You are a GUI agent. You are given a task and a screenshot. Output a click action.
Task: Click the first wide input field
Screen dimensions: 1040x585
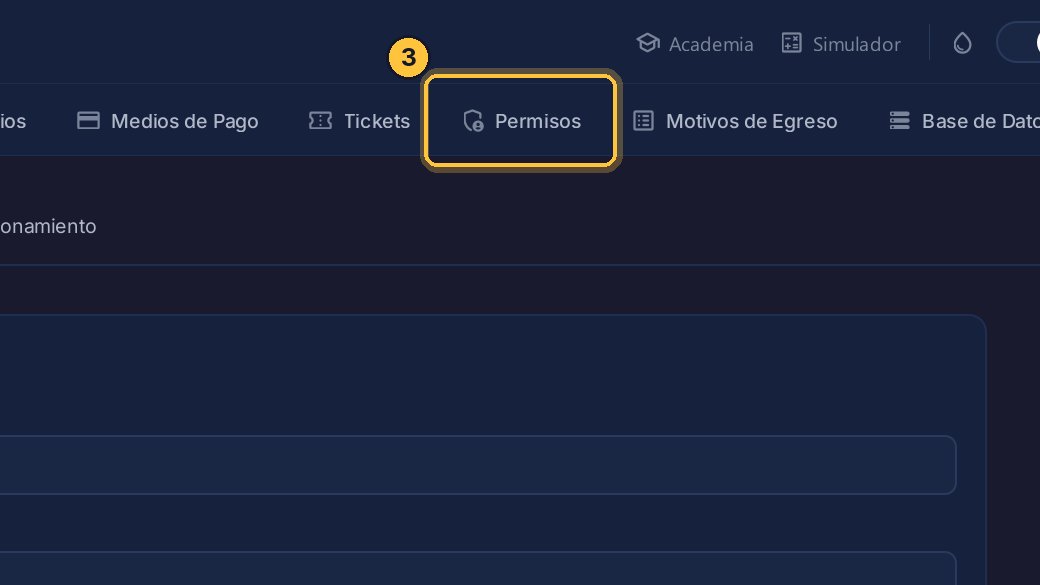tap(478, 465)
